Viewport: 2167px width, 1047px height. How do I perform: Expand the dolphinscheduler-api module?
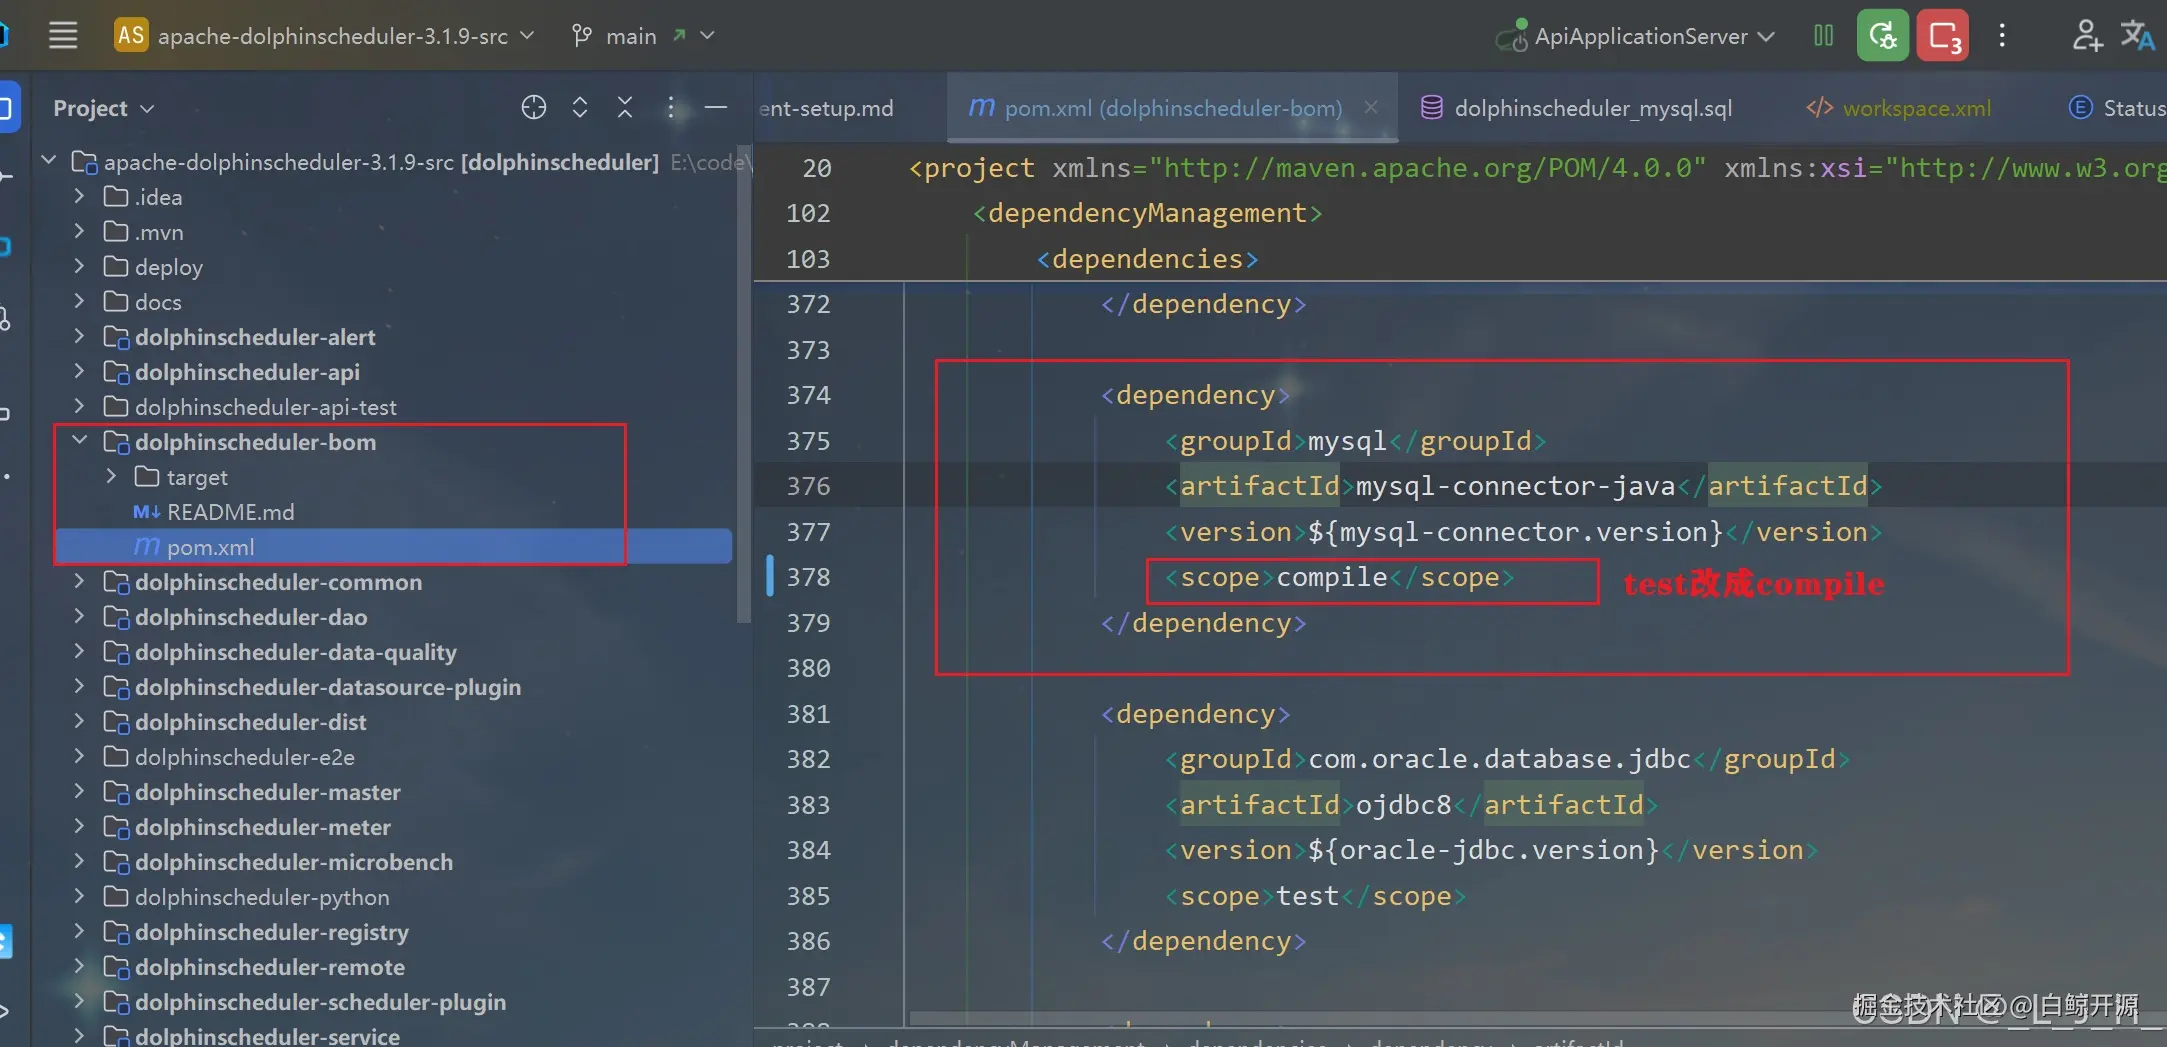(80, 372)
